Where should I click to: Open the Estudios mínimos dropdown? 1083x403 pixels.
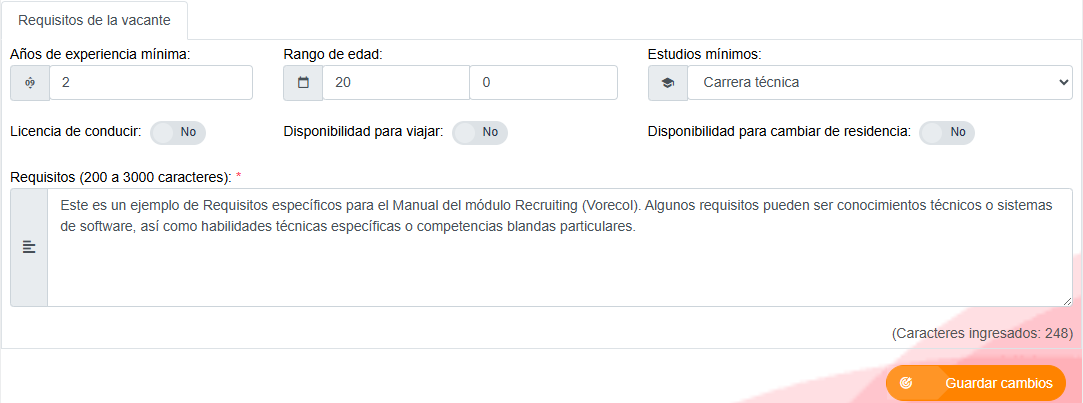click(x=880, y=83)
